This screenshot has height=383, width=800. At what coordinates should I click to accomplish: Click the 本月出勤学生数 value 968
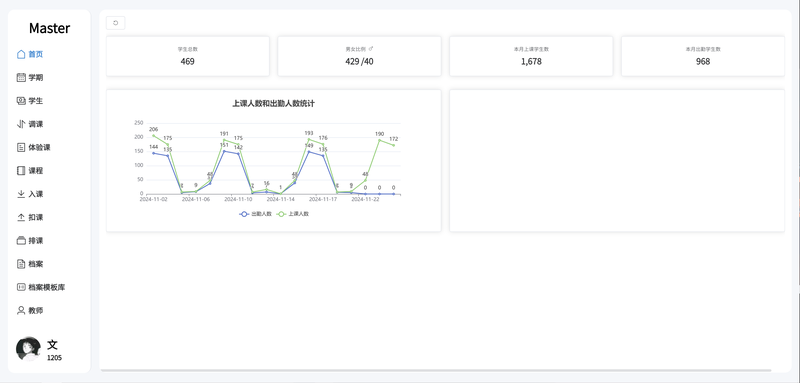pos(703,62)
